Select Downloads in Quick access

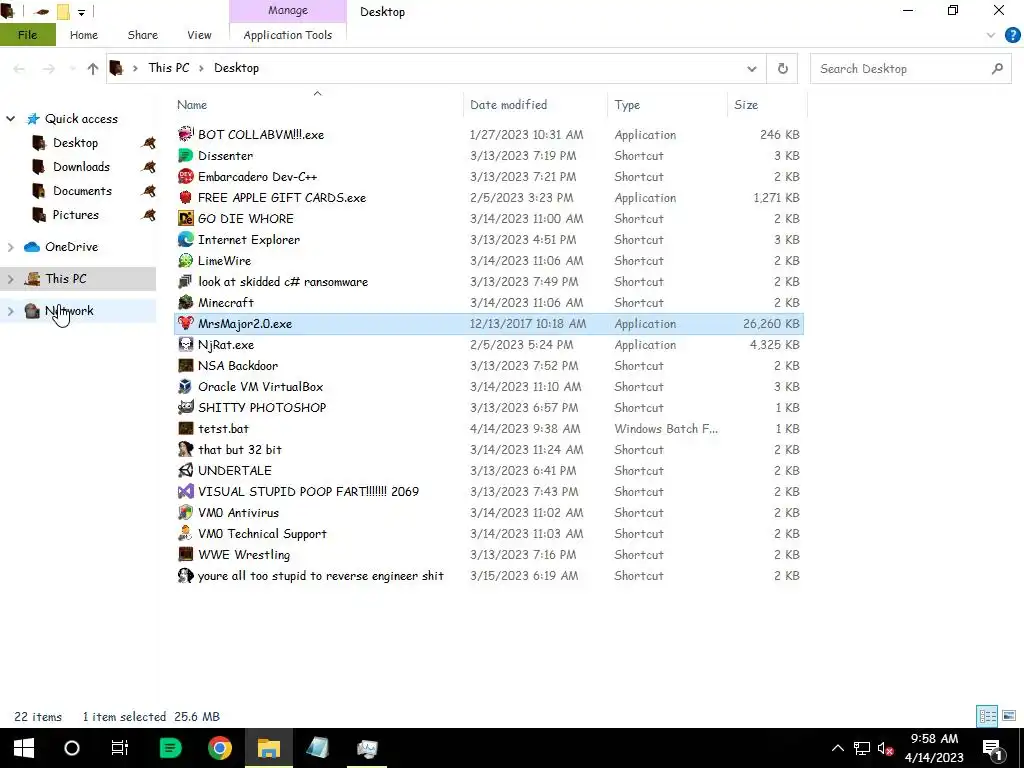(81, 167)
